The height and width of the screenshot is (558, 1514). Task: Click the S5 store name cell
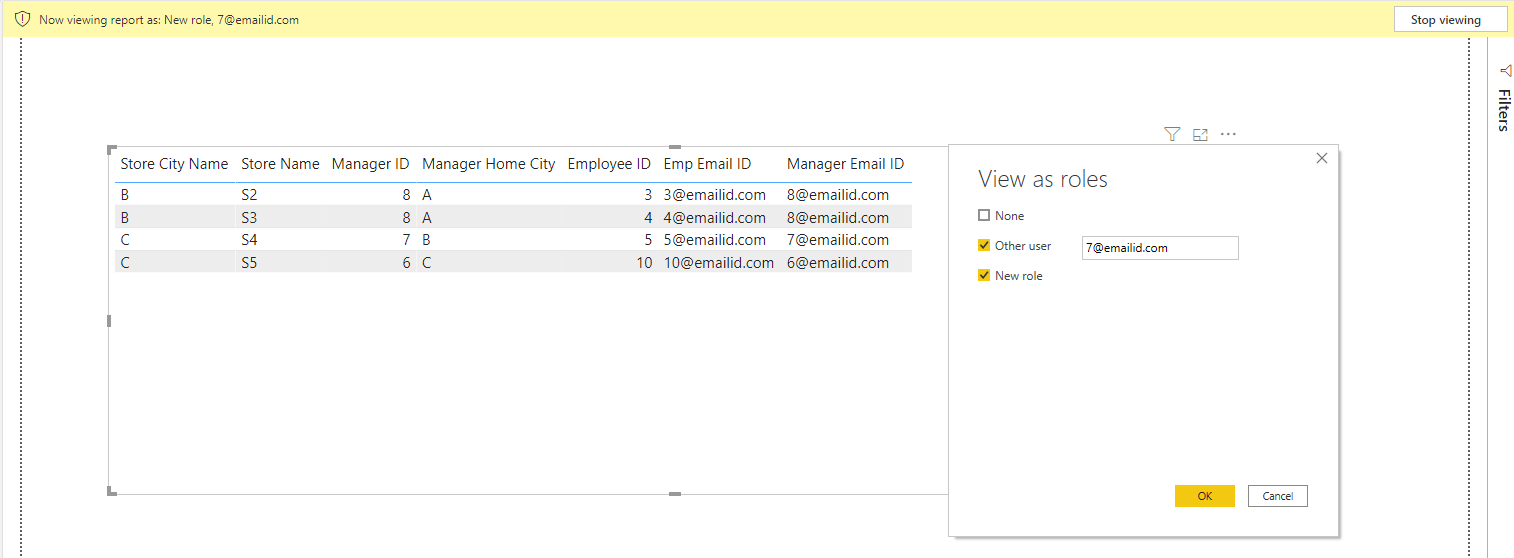[x=249, y=263]
